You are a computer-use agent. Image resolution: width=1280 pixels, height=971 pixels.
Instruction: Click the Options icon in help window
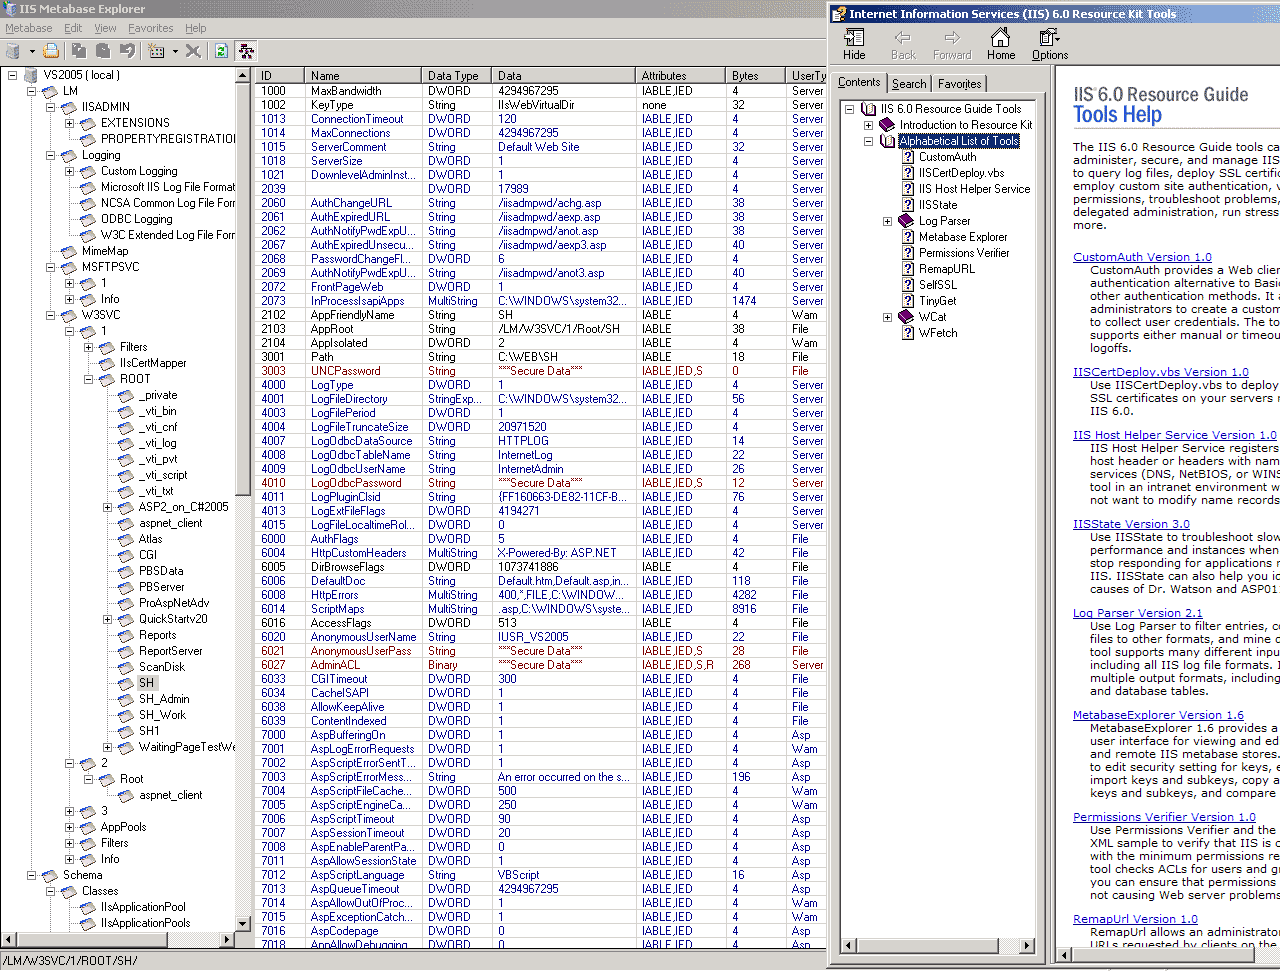pyautogui.click(x=1049, y=38)
